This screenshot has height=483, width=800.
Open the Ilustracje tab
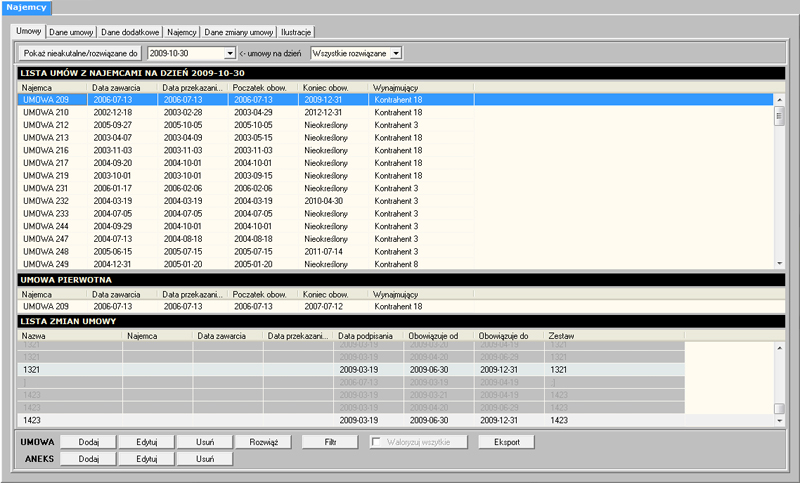(x=296, y=32)
